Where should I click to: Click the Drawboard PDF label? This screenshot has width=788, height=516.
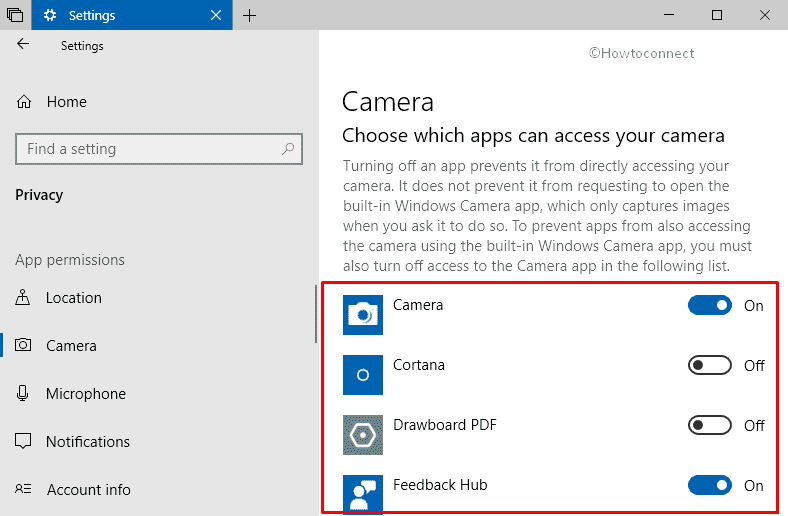point(445,425)
